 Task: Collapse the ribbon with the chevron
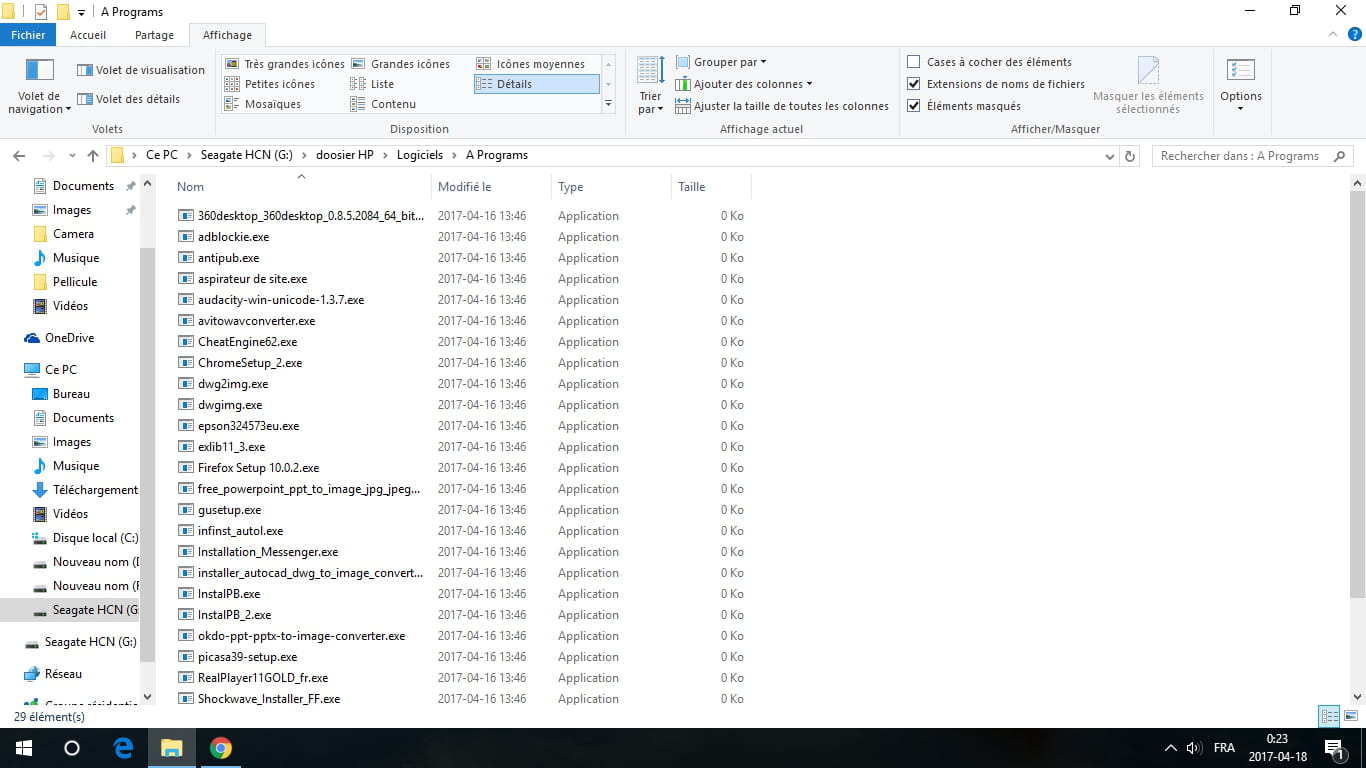click(1332, 35)
